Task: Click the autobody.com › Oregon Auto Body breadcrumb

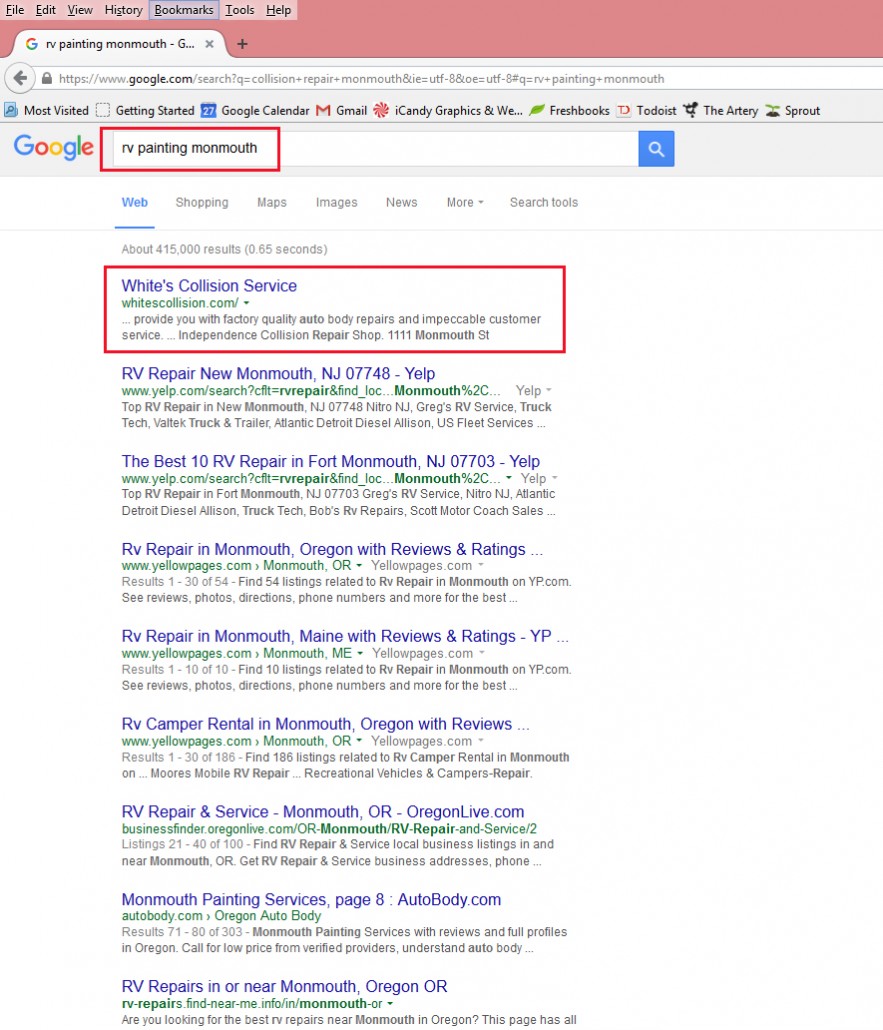Action: (x=221, y=916)
